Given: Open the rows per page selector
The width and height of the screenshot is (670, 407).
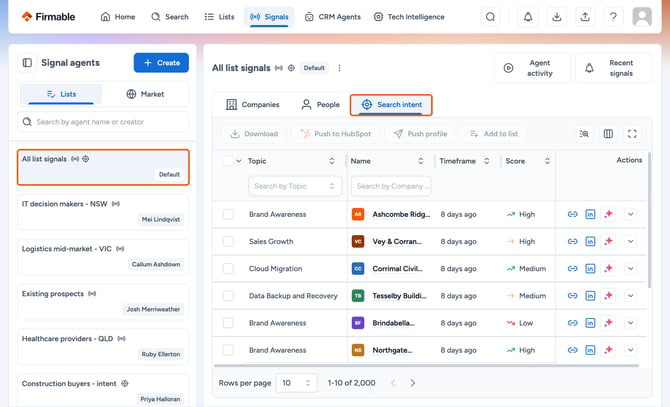Looking at the screenshot, I should [297, 383].
